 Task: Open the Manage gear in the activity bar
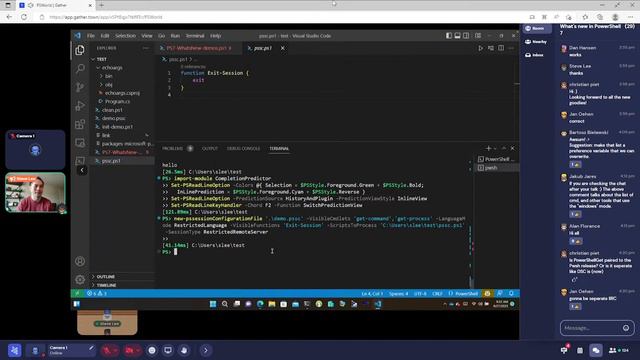point(80,280)
